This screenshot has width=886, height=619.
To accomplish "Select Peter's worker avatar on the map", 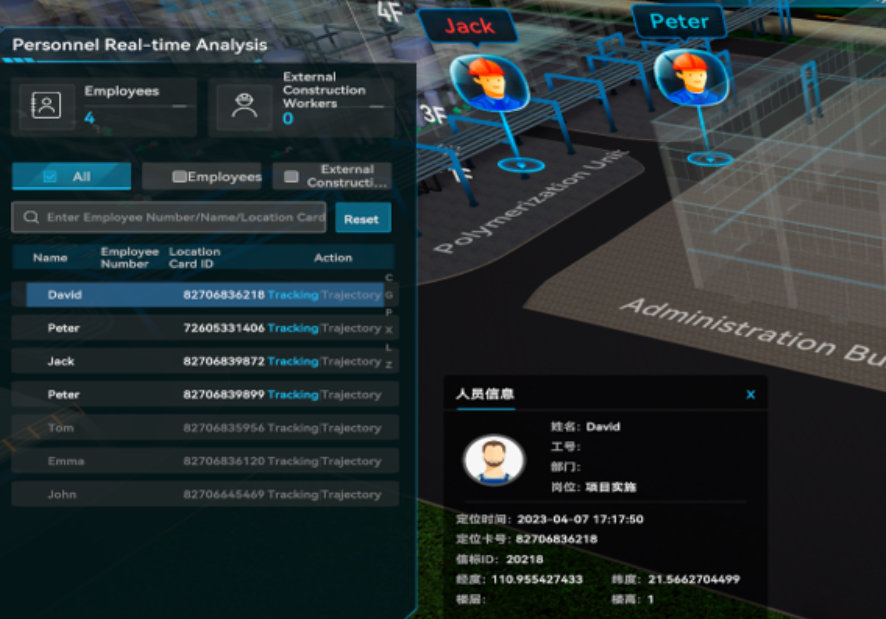I will click(x=689, y=78).
